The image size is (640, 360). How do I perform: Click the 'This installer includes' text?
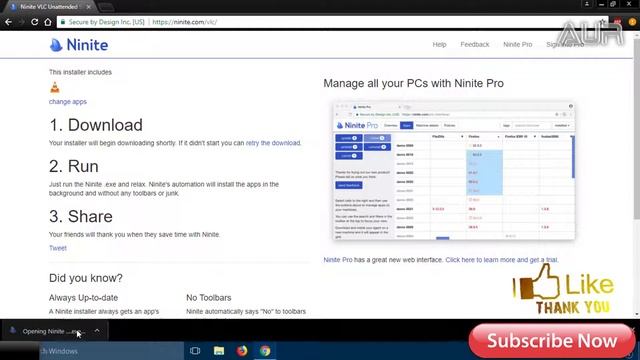(x=80, y=72)
